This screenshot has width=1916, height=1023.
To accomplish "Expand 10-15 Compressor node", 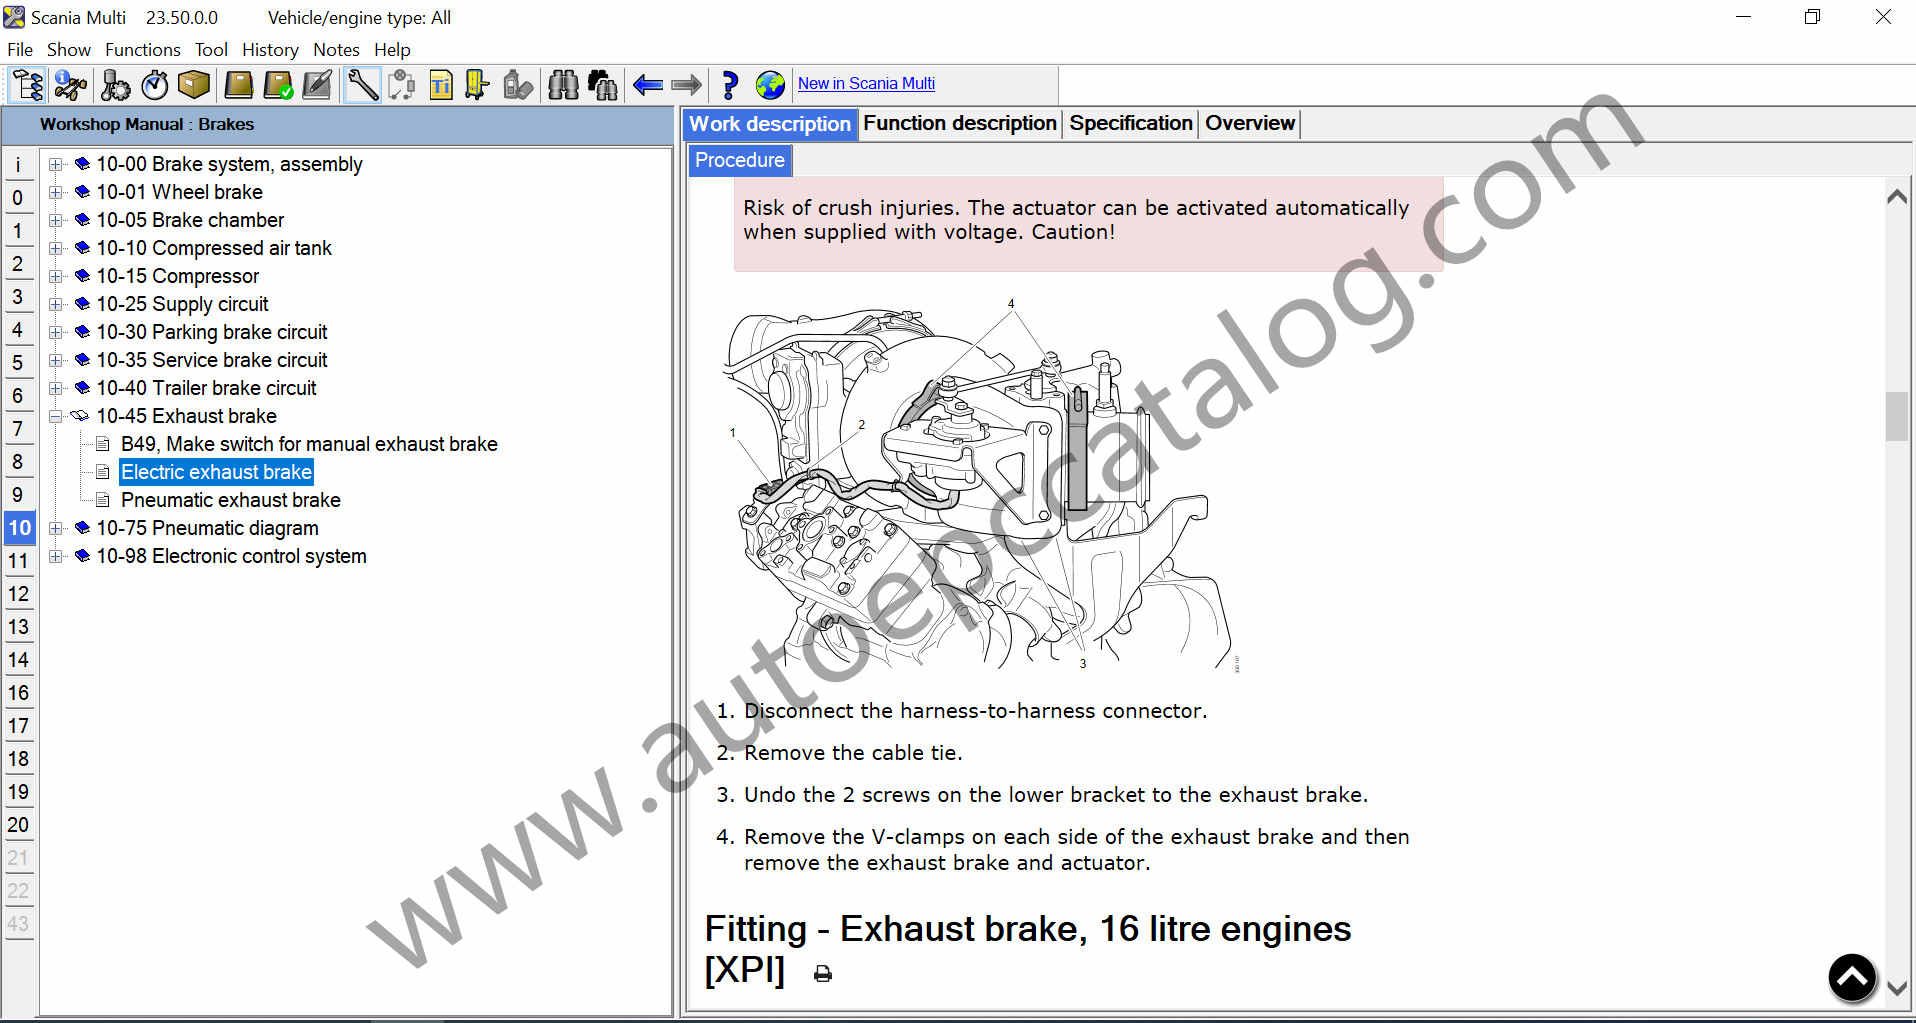I will (56, 276).
